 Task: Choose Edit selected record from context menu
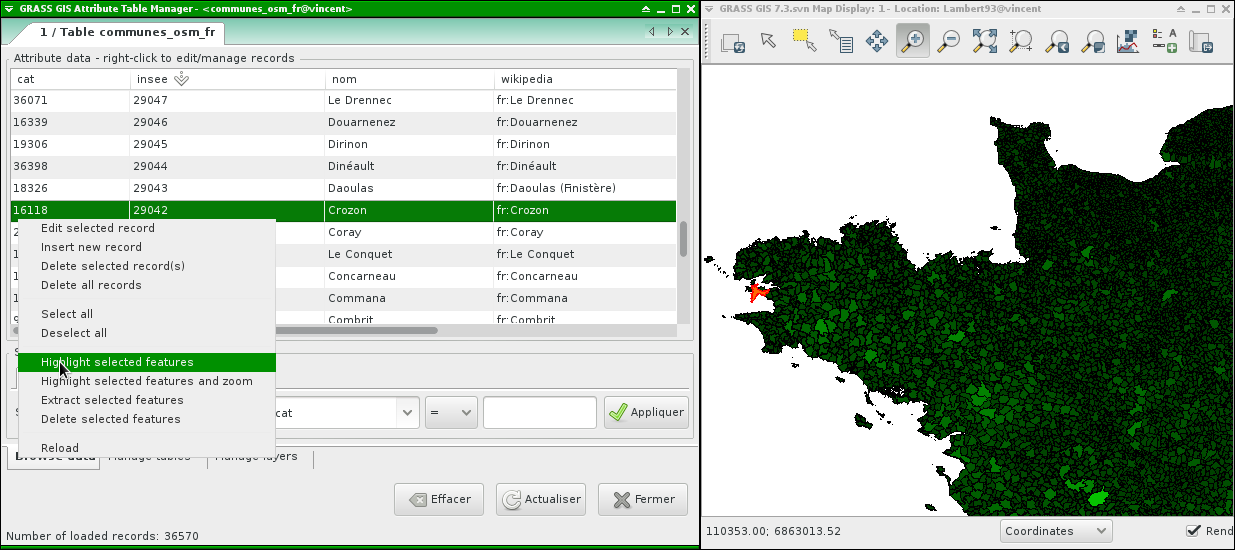98,228
